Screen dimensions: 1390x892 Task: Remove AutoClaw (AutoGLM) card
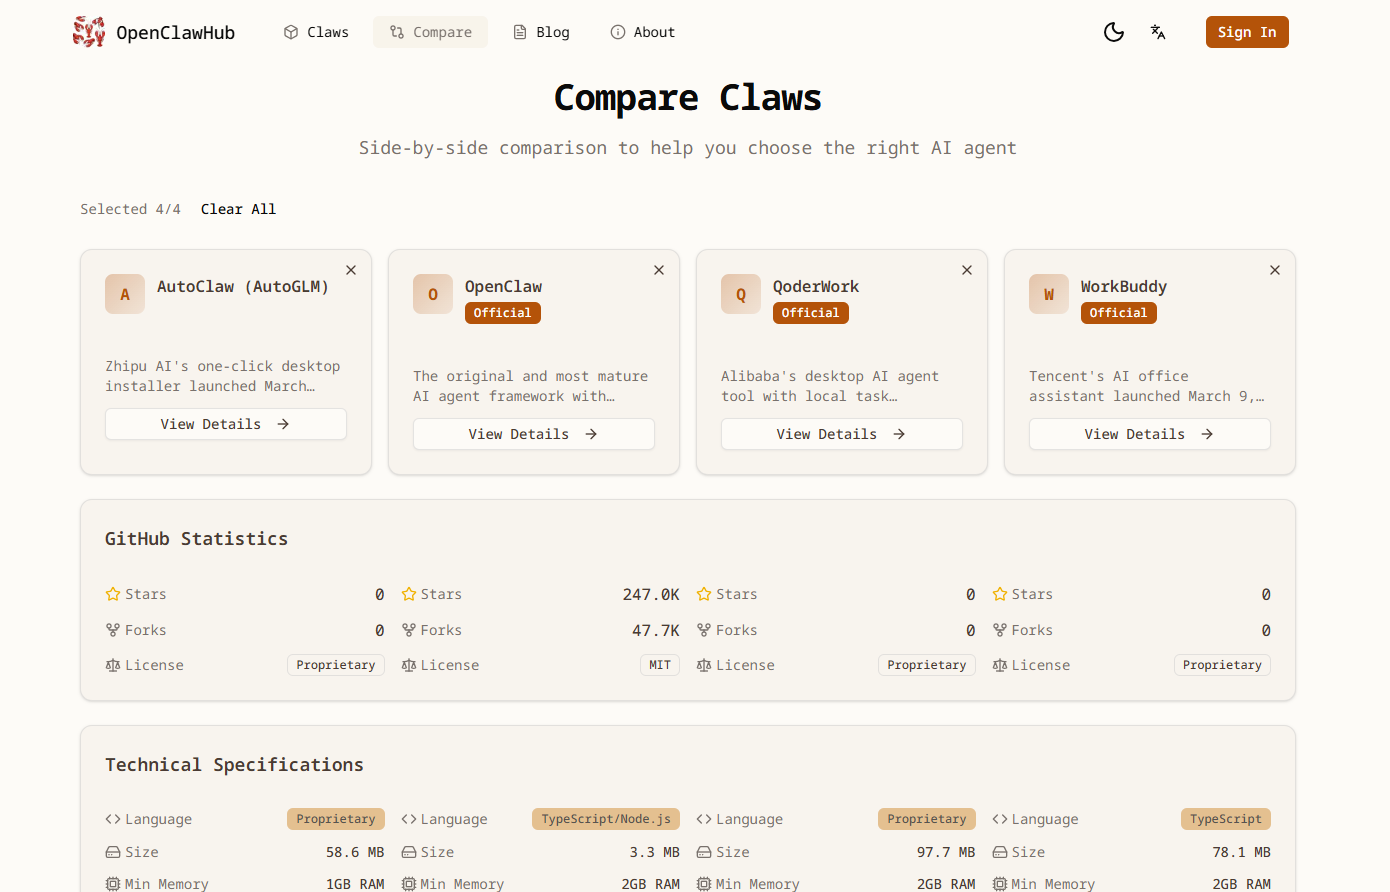pyautogui.click(x=351, y=270)
